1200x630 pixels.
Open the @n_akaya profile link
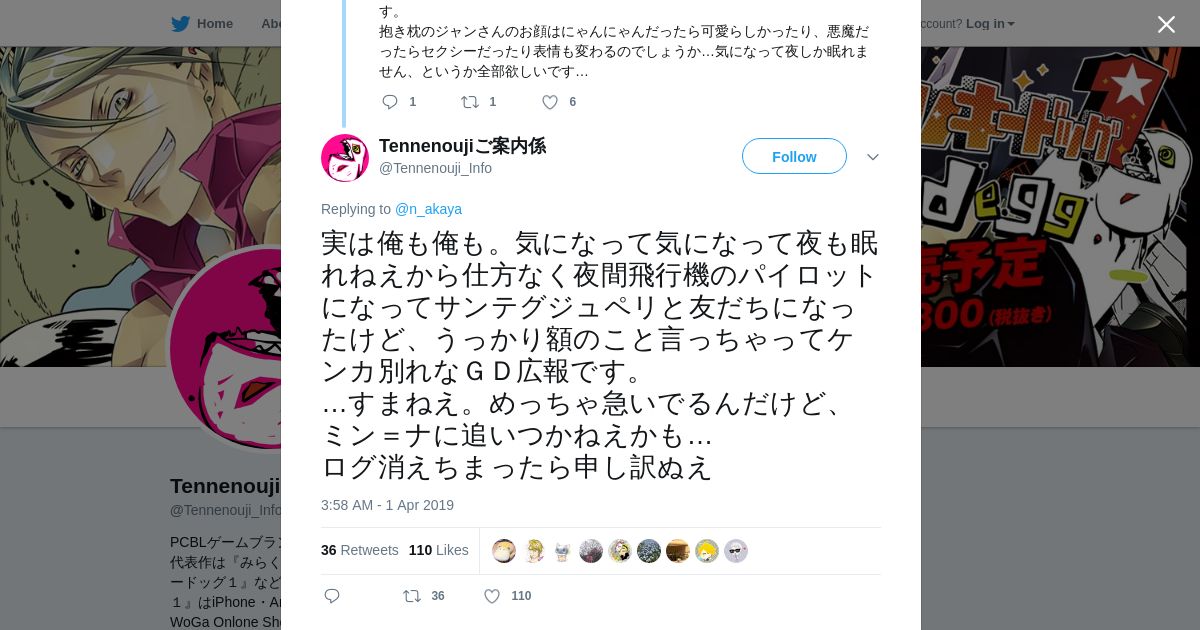point(428,209)
